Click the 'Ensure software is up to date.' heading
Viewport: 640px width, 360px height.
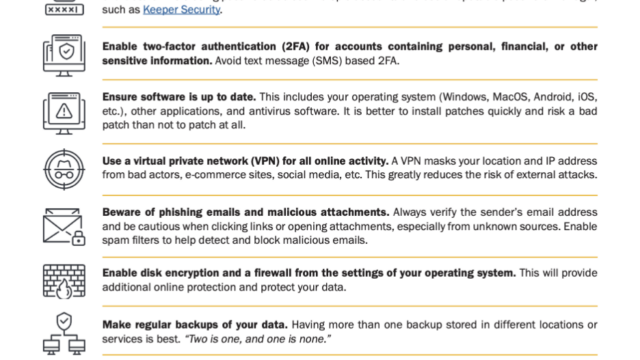(179, 97)
